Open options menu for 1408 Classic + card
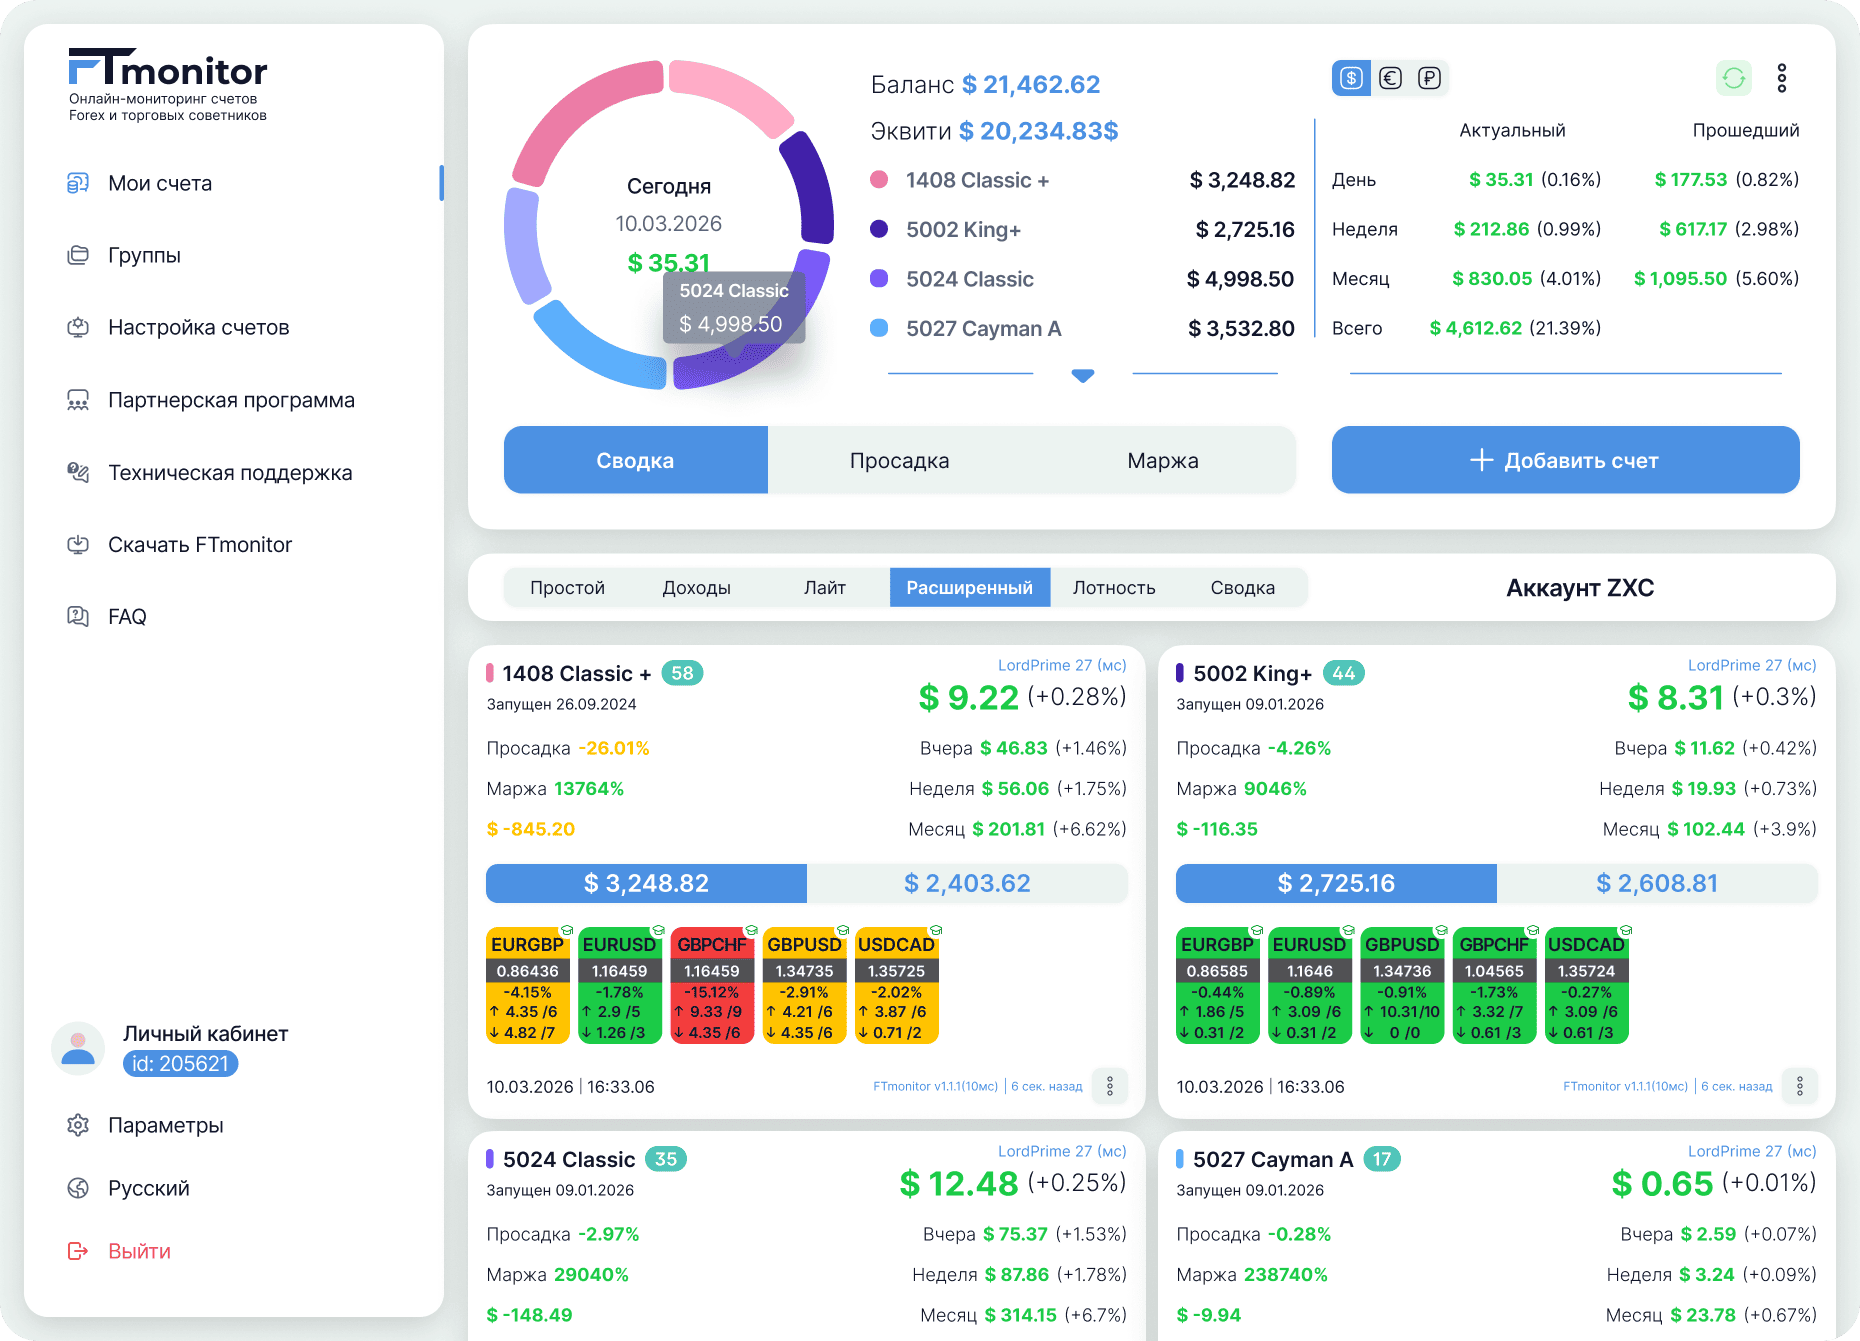Screen dimensions: 1860x1341 point(1109,1086)
